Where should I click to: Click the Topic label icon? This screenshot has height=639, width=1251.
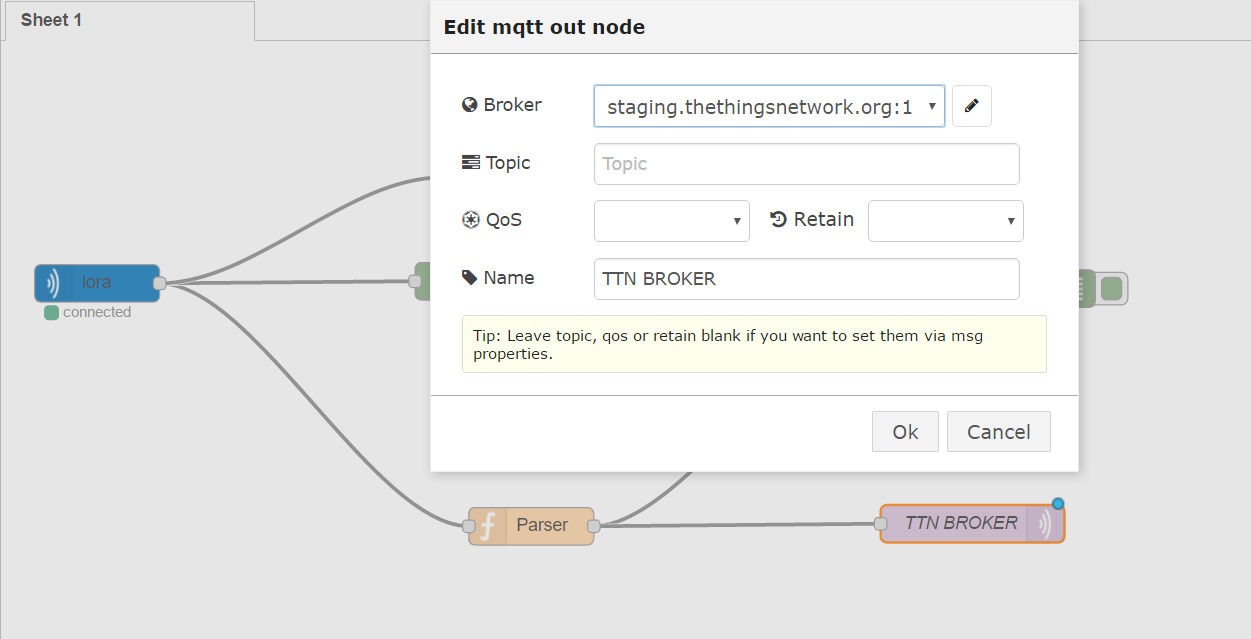click(470, 163)
